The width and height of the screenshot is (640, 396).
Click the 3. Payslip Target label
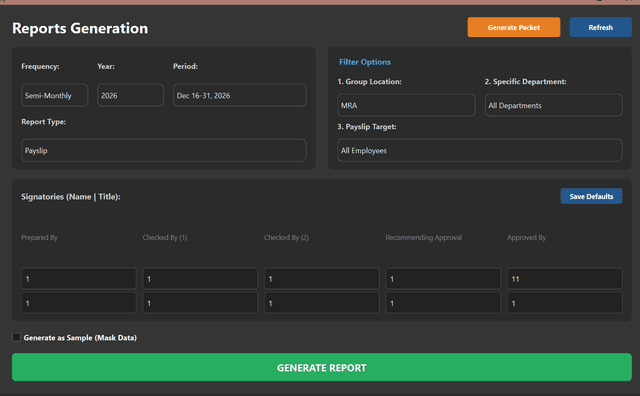pos(367,127)
